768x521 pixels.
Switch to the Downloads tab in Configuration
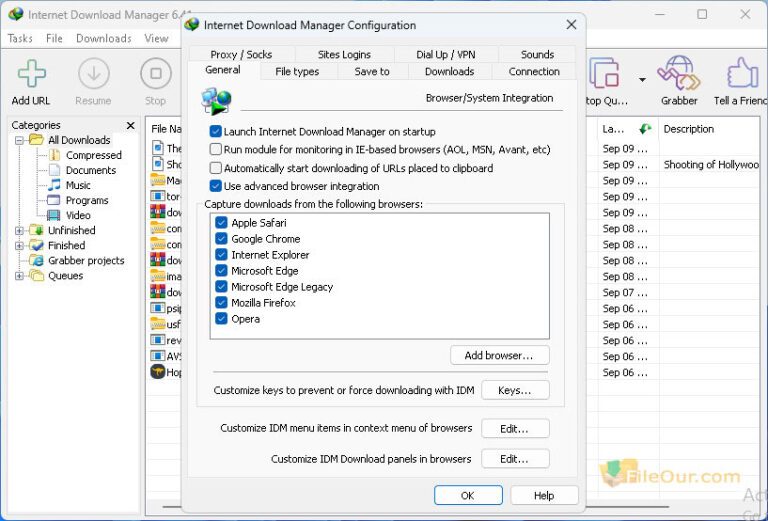[449, 71]
